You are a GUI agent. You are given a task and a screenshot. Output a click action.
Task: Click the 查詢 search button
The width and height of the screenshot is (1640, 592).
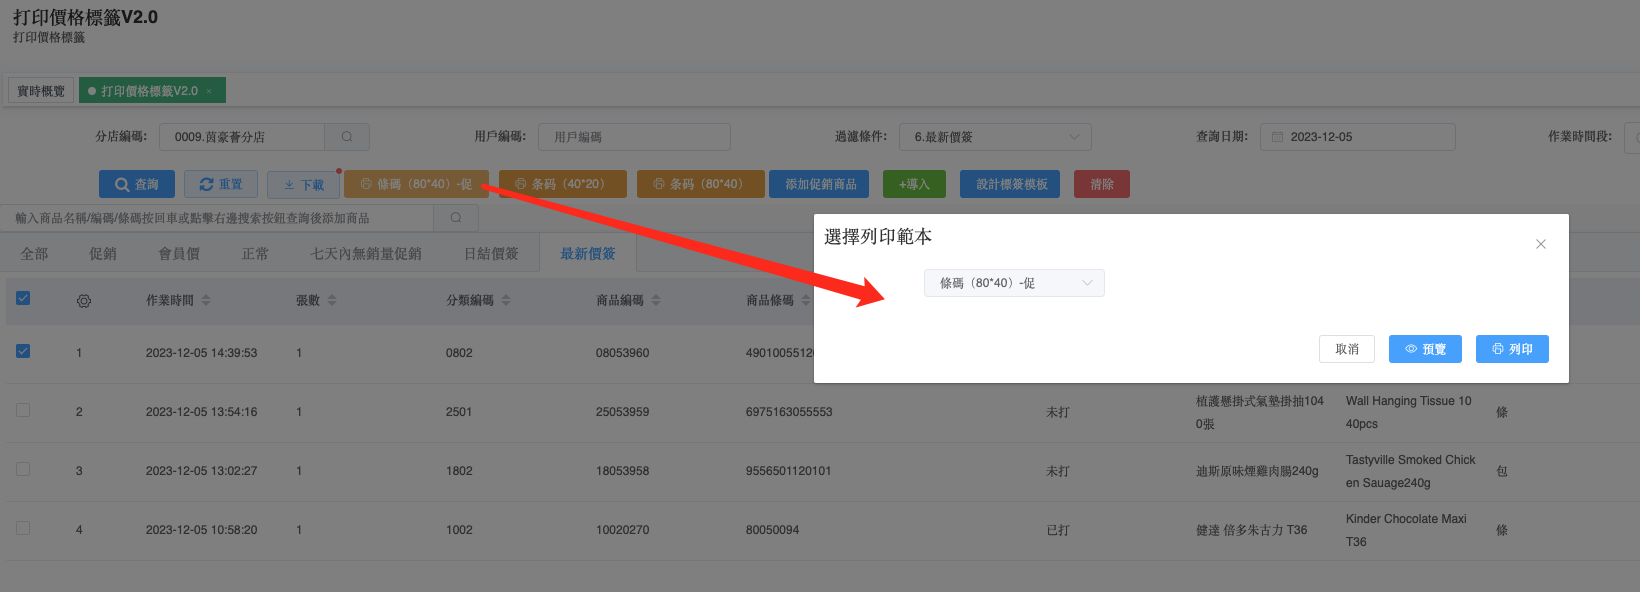click(137, 184)
